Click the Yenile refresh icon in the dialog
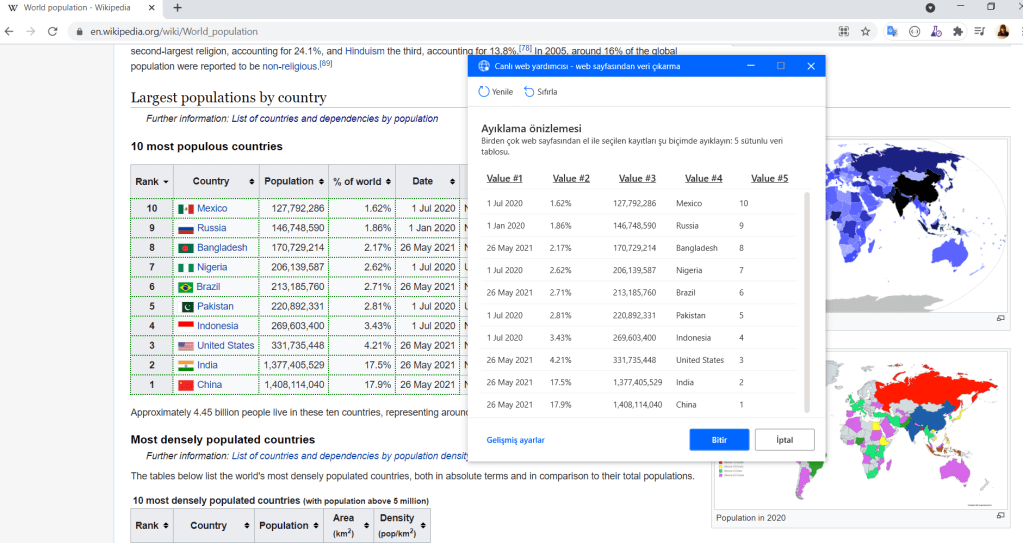 [x=484, y=92]
